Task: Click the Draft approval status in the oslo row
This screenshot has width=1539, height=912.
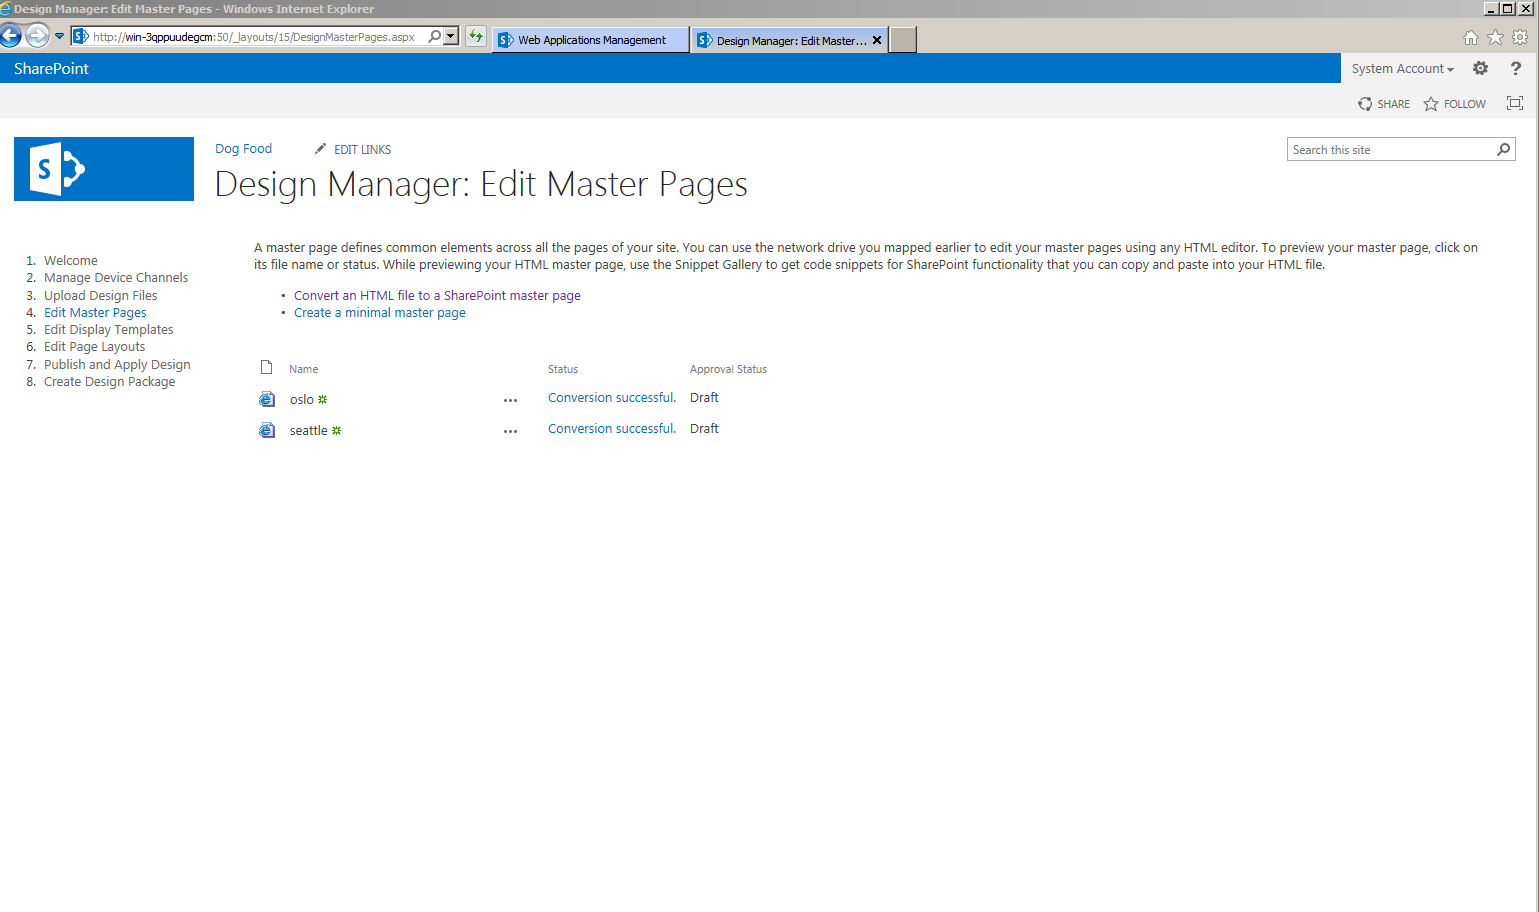Action: [704, 397]
